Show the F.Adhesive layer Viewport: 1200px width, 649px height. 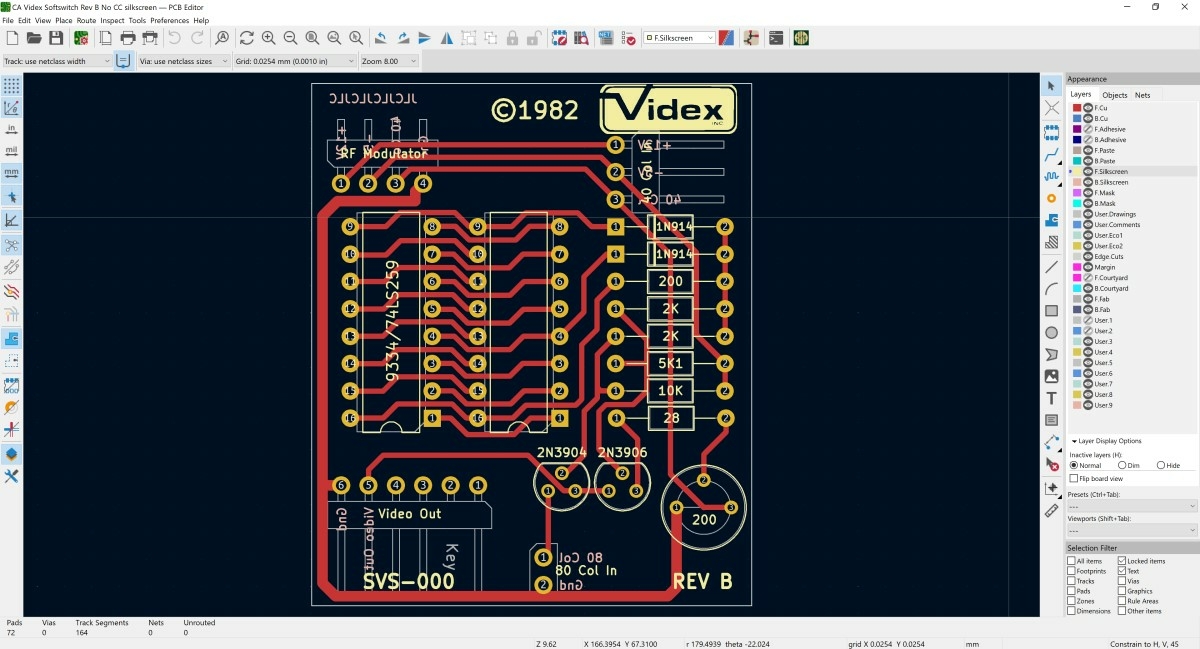(x=1088, y=129)
